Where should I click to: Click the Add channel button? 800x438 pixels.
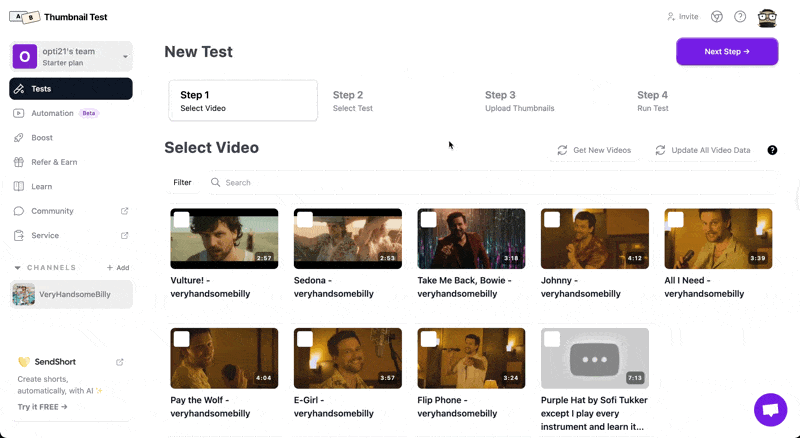(118, 268)
